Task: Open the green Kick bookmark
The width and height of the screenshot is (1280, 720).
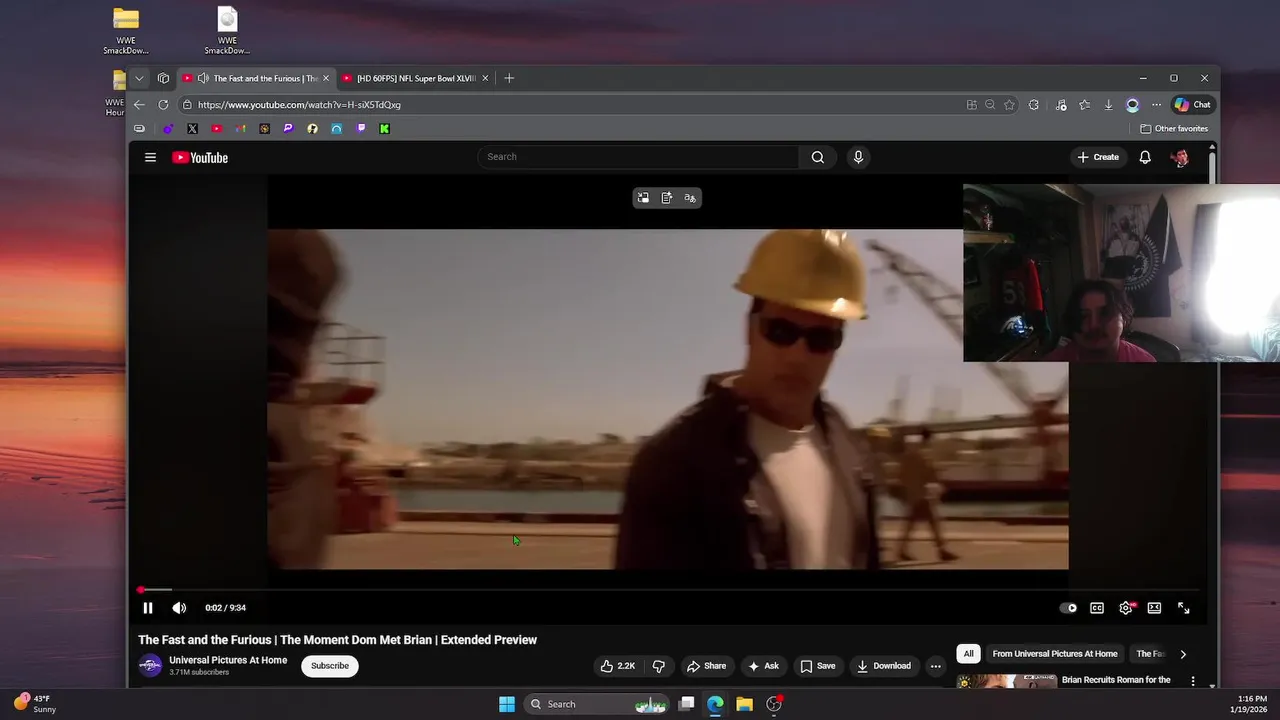Action: [x=384, y=128]
